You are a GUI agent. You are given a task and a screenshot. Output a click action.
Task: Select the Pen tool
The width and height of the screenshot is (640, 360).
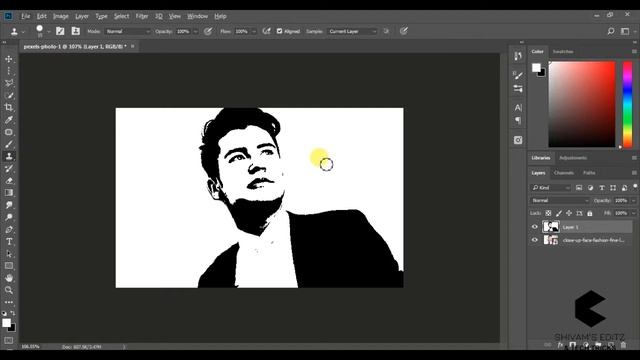point(9,229)
